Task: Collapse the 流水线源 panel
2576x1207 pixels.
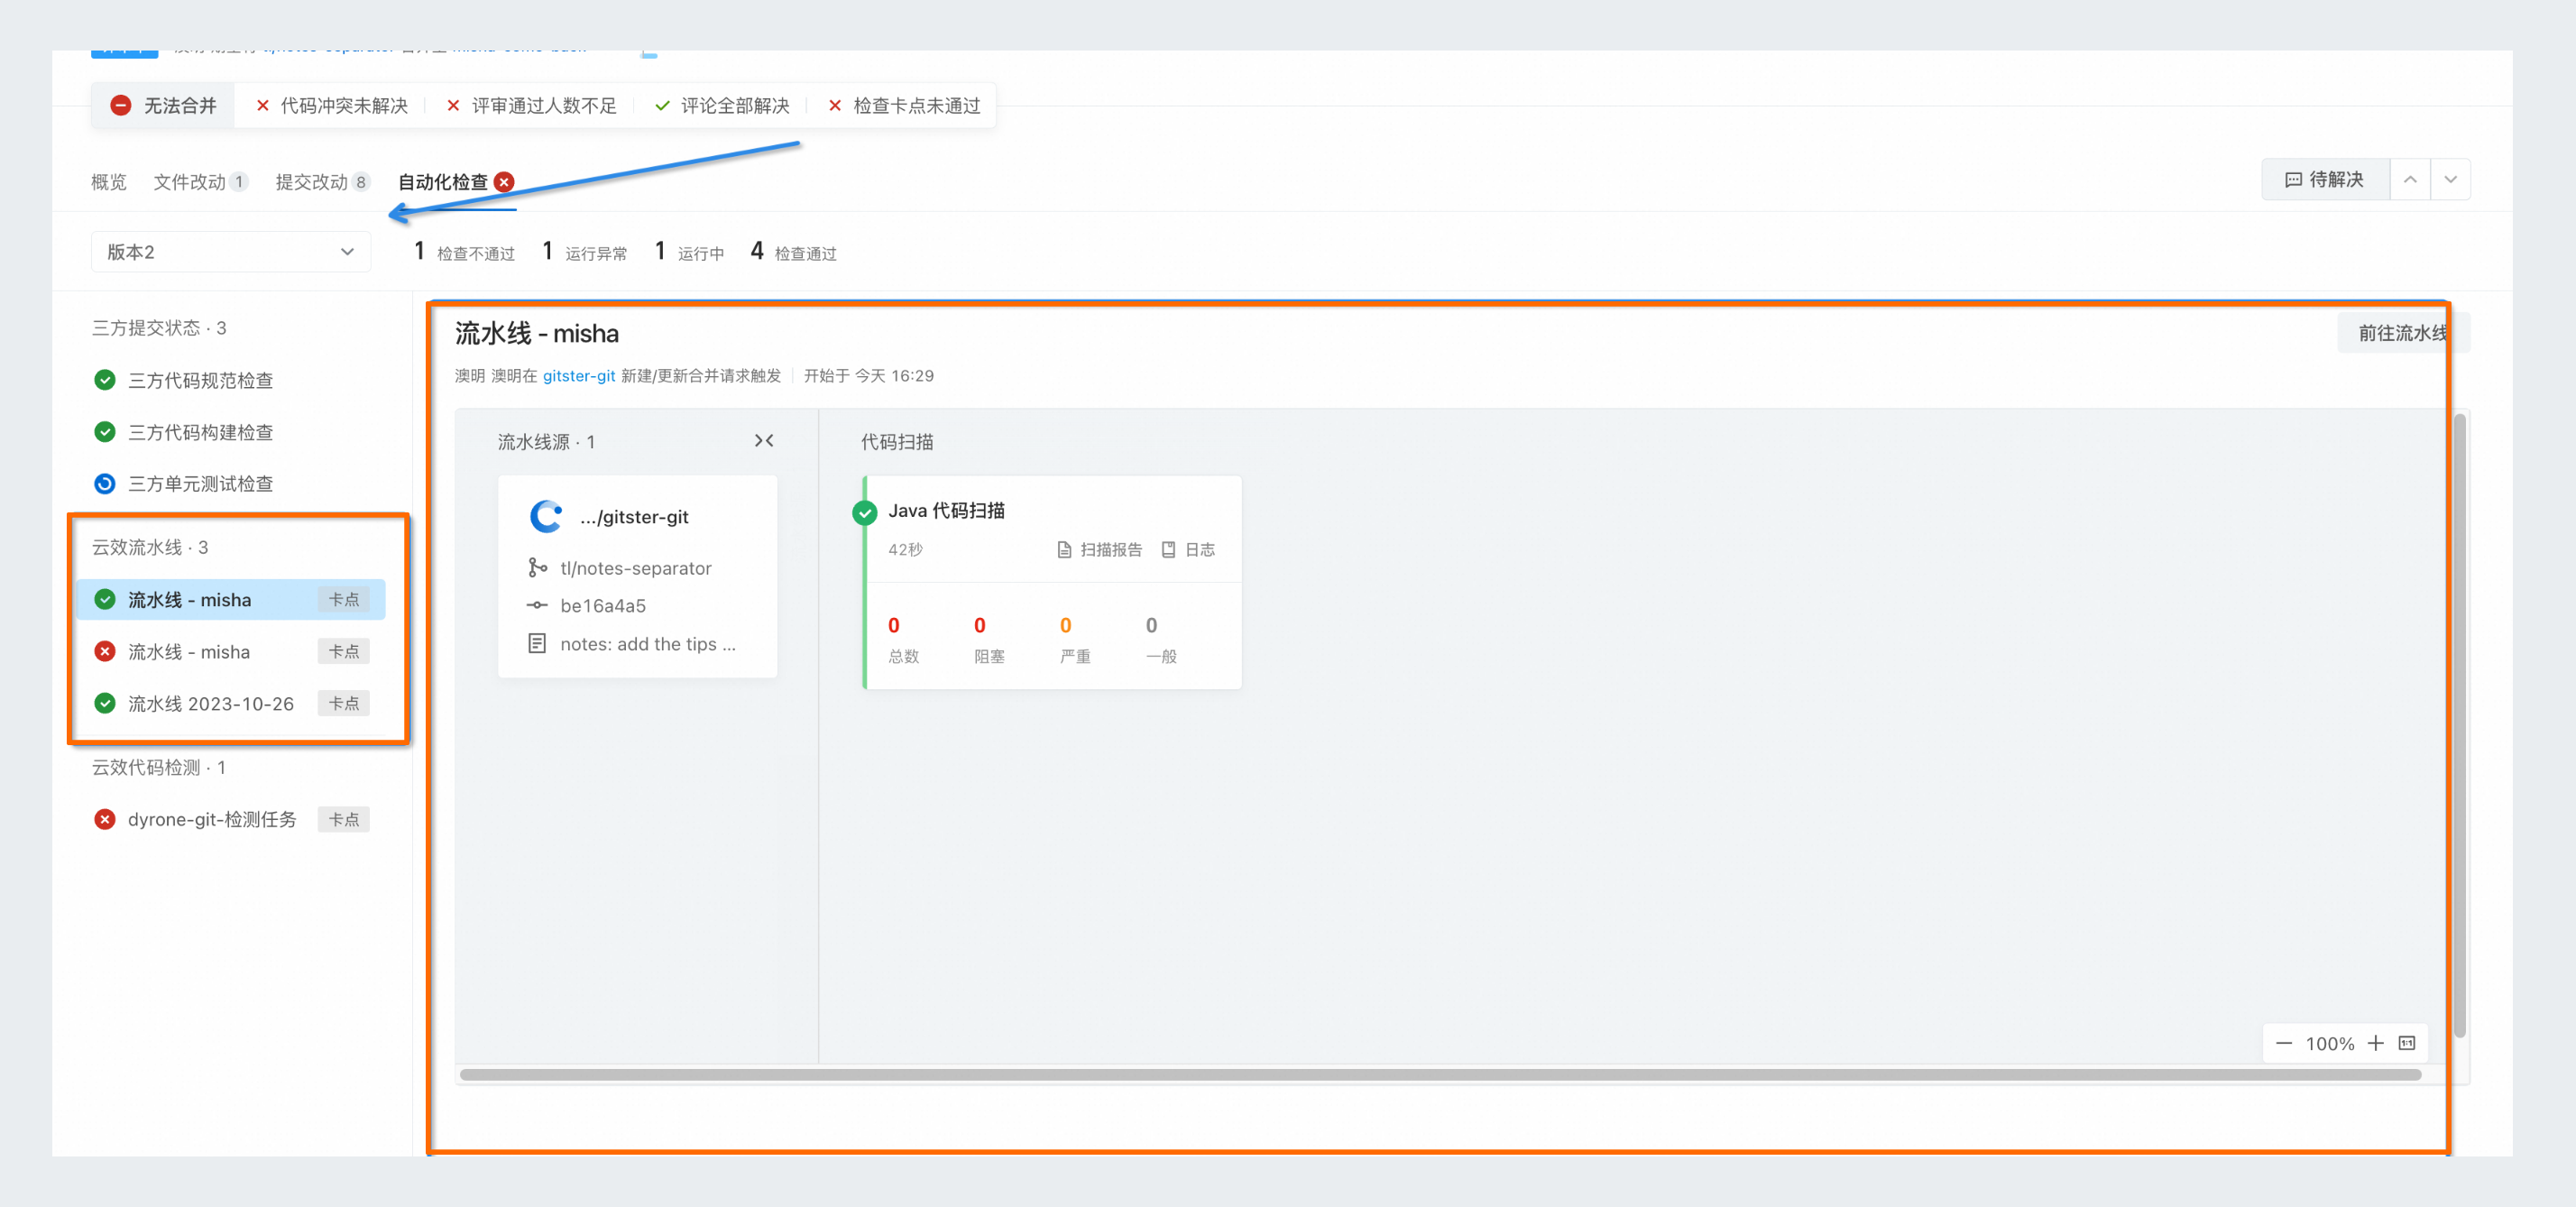Action: (764, 441)
